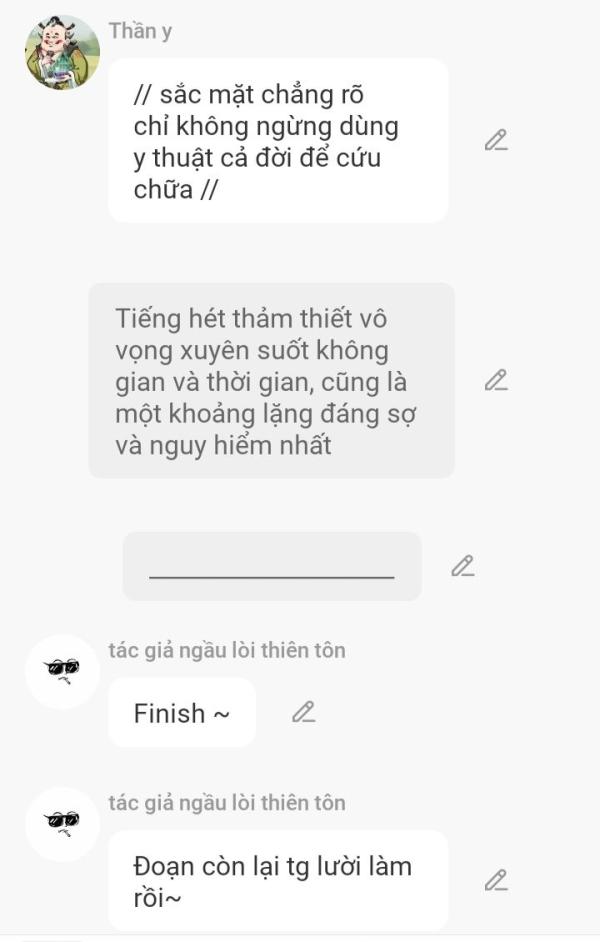
Task: Tap the 'sắc mặt chẳng rõ' chat bubble
Action: coord(278,141)
